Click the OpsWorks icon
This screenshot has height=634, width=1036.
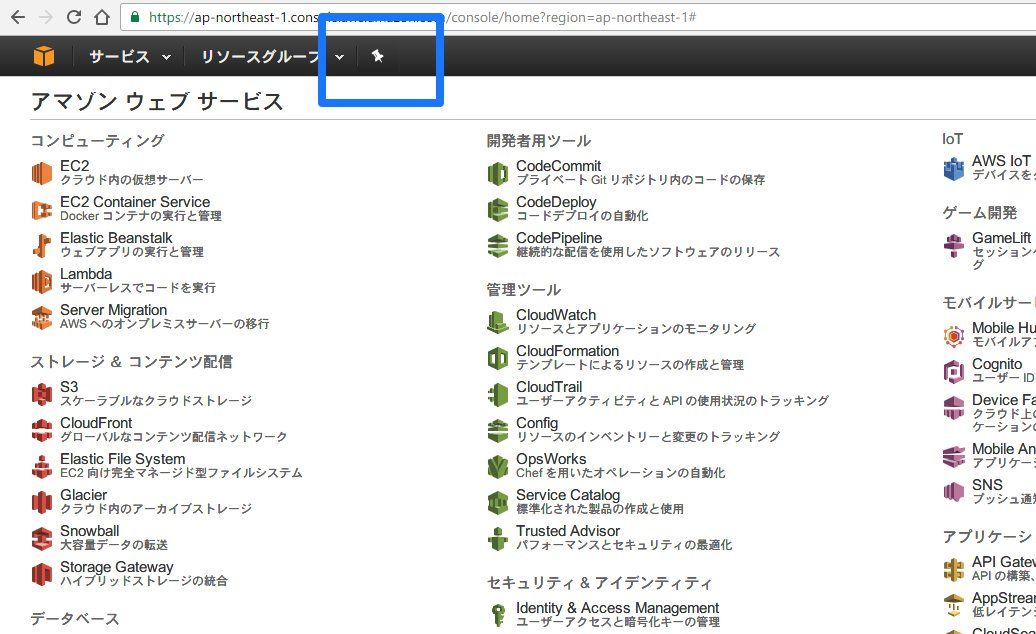(x=498, y=466)
